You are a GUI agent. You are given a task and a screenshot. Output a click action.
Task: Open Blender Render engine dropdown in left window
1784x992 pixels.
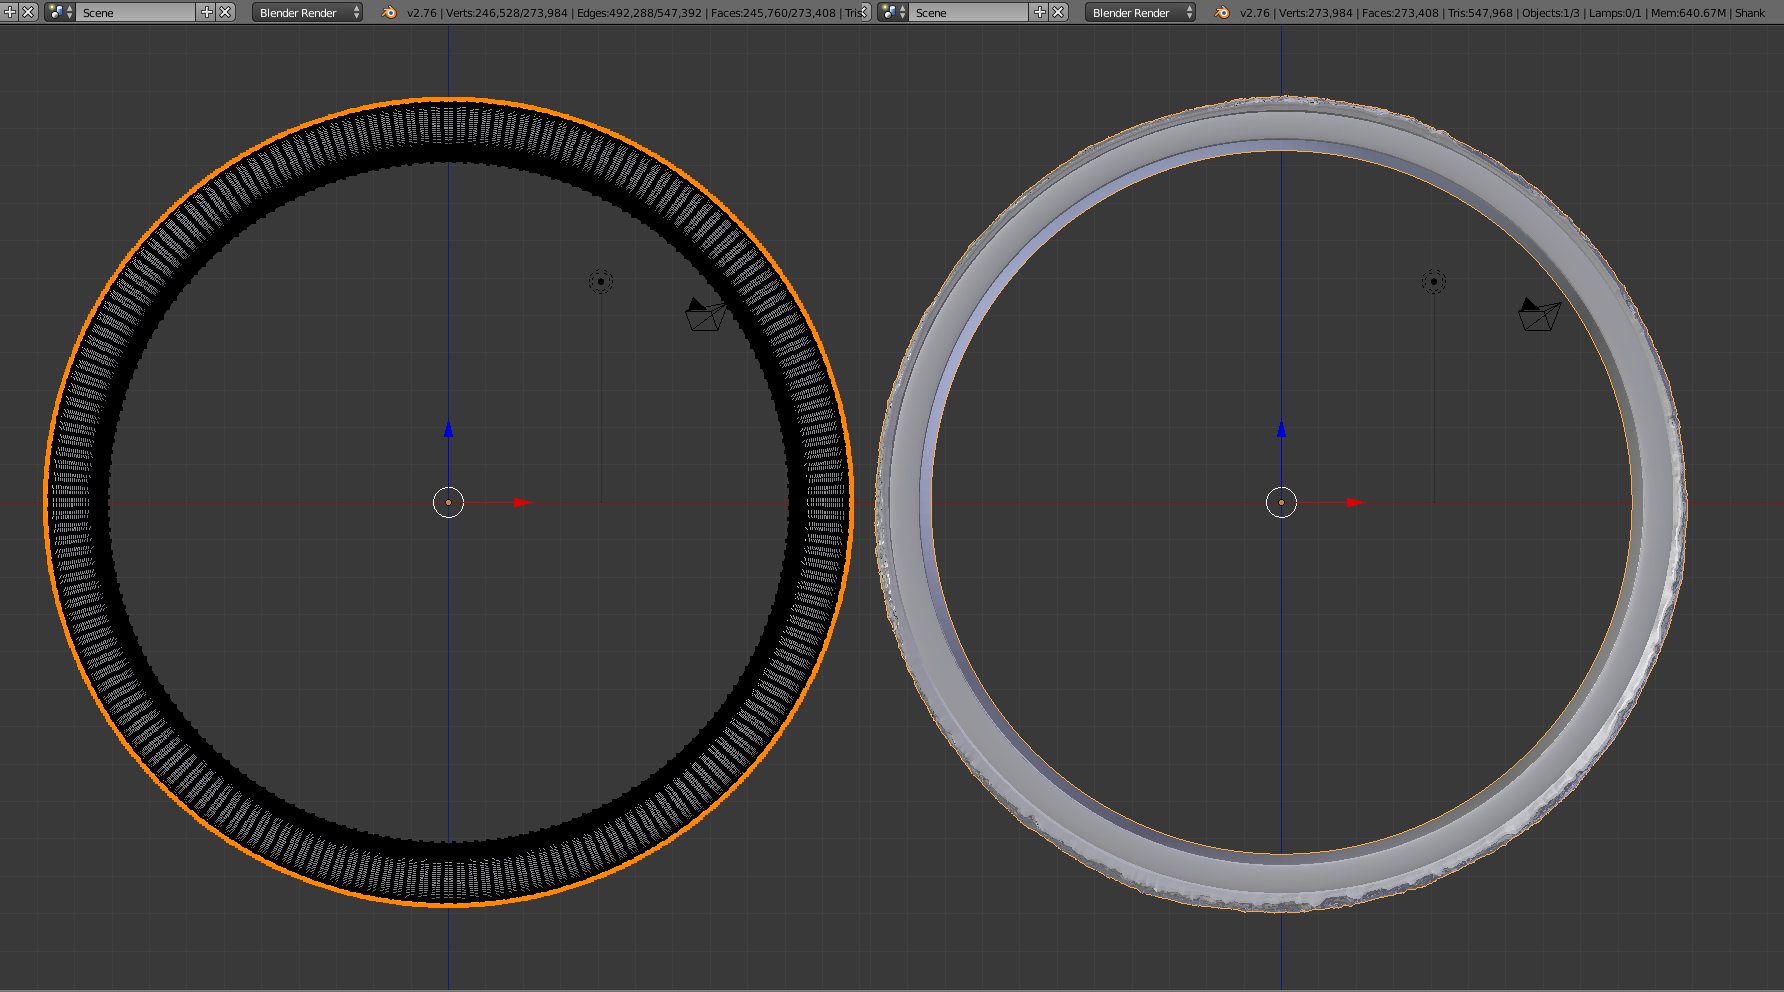pos(308,12)
